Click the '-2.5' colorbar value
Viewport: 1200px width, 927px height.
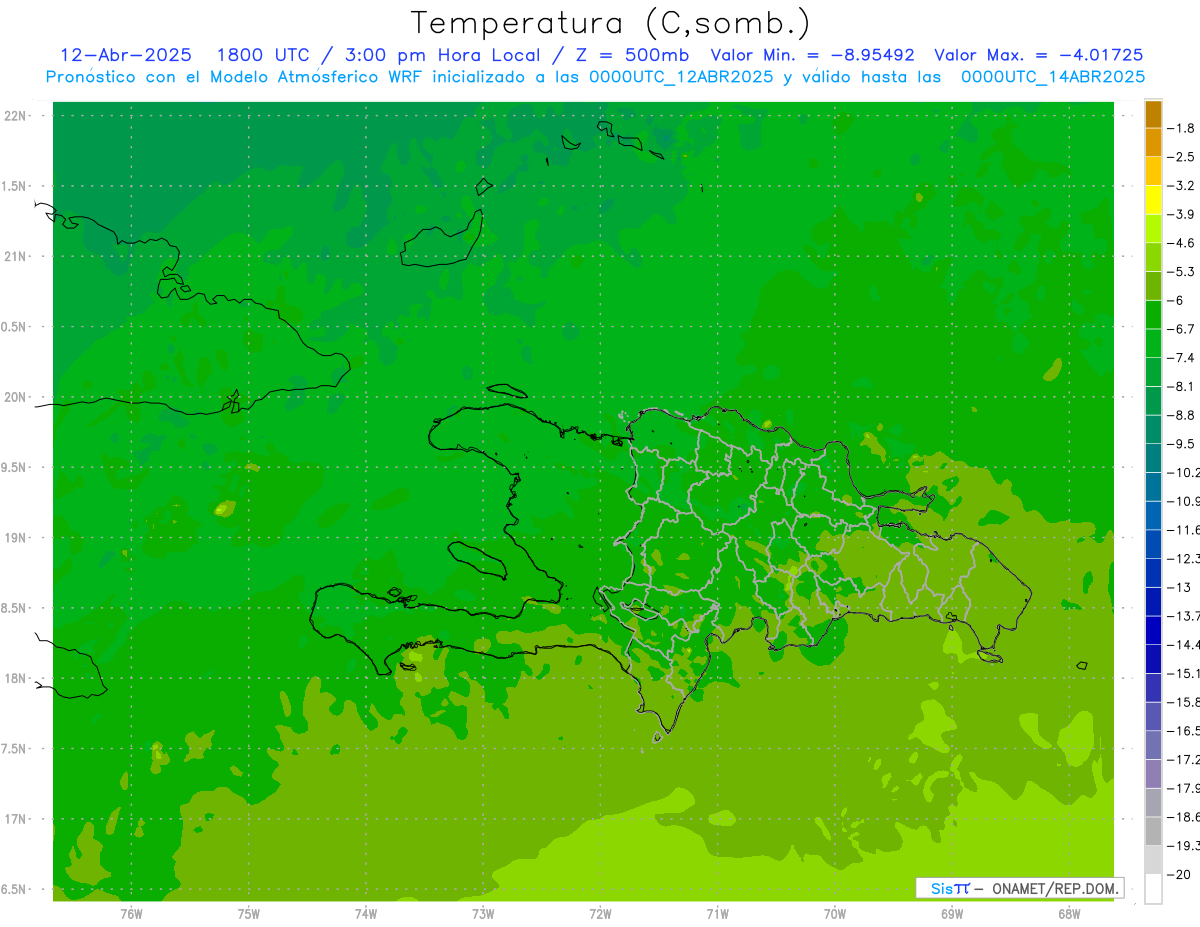[1181, 157]
